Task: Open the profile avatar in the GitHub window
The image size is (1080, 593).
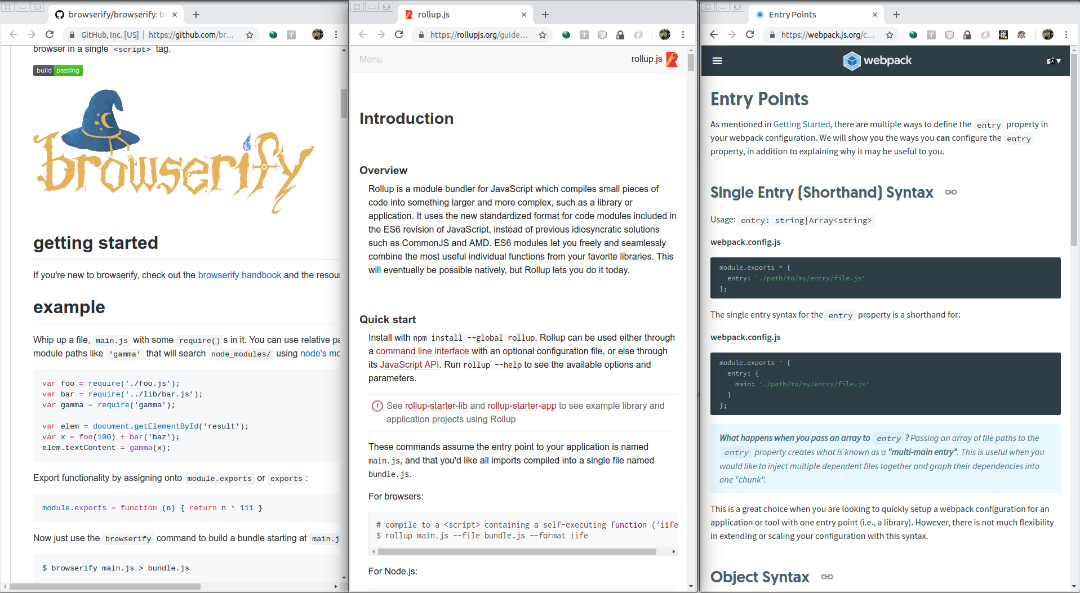Action: (318, 34)
